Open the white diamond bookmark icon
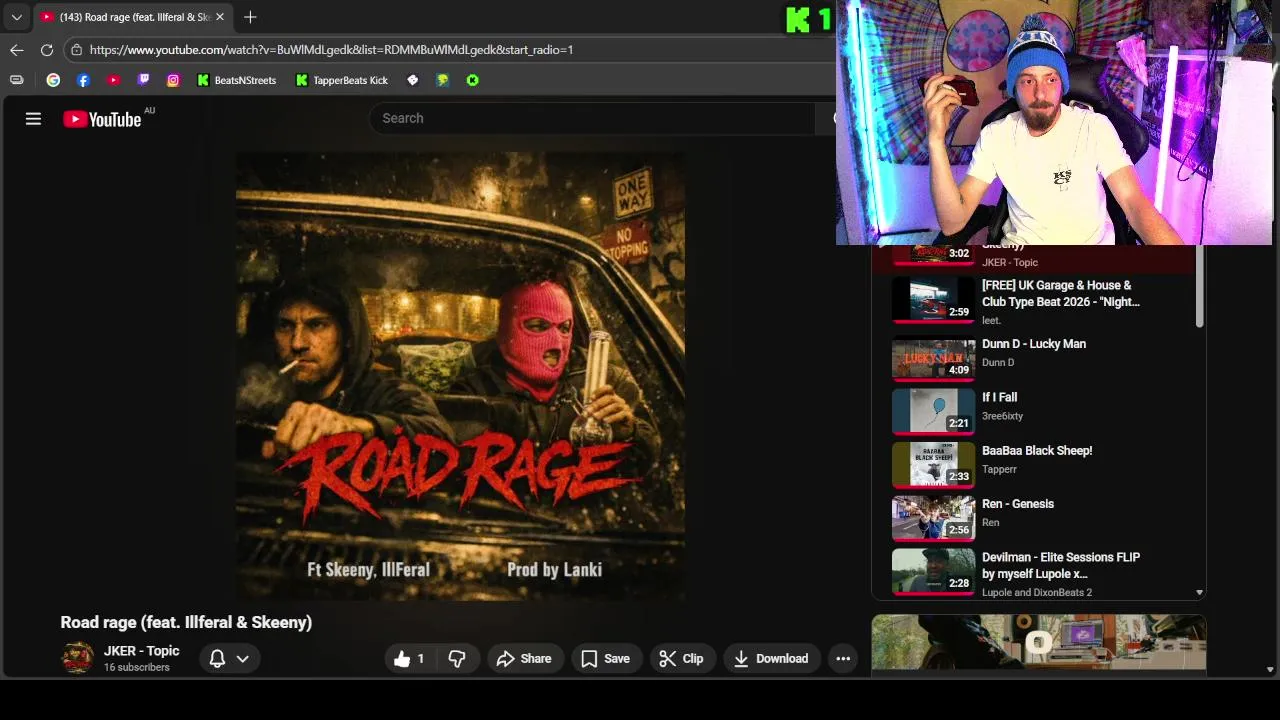 tap(412, 80)
